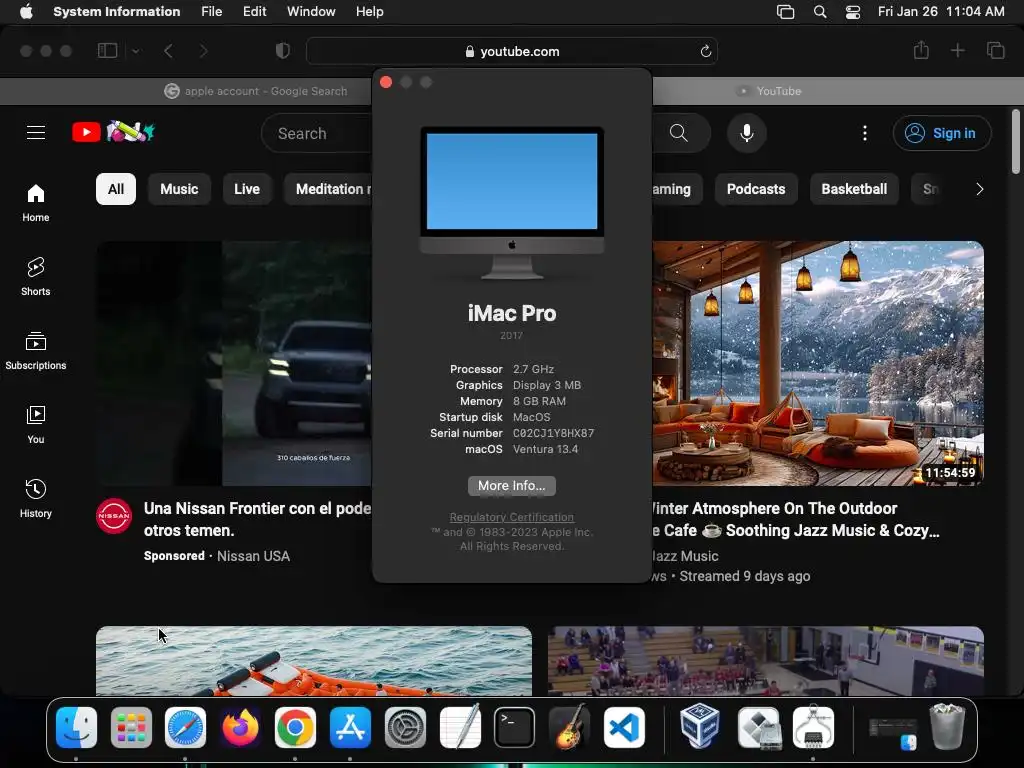Image resolution: width=1024 pixels, height=768 pixels.
Task: Select the Live filter chip
Action: click(247, 189)
